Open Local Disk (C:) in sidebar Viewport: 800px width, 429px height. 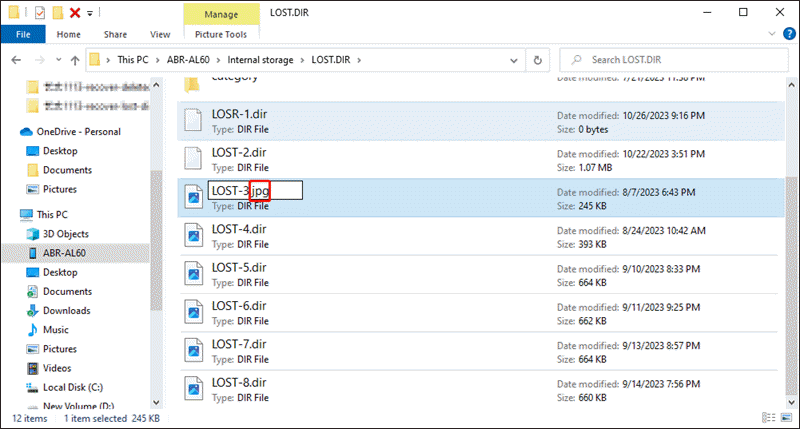72,387
